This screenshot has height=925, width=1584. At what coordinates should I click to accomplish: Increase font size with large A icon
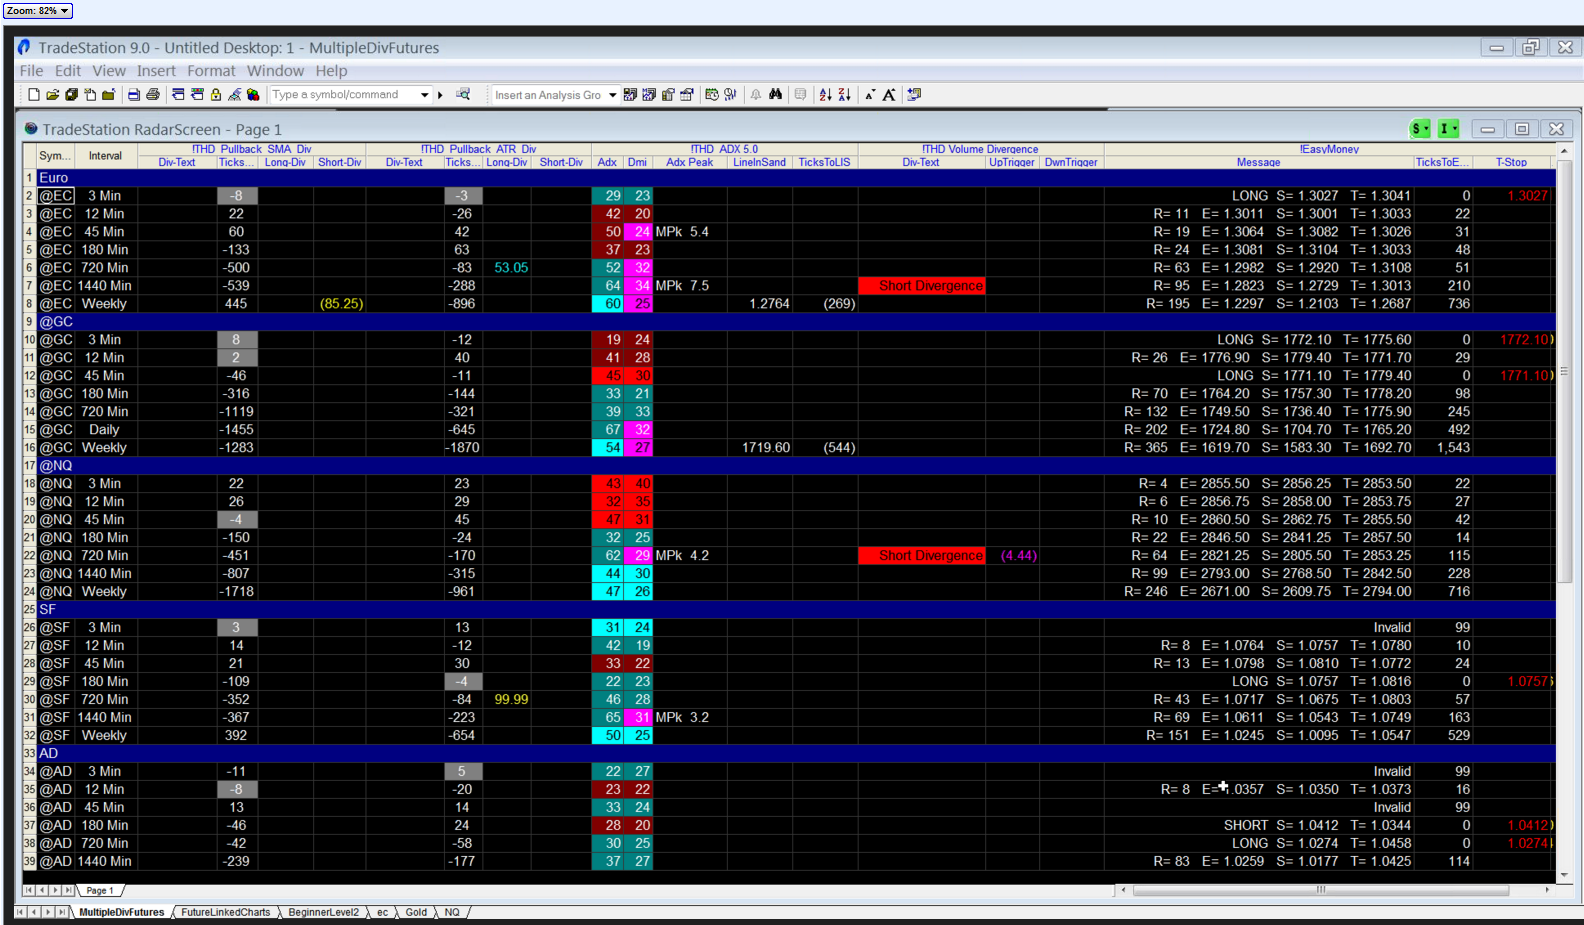coord(889,95)
